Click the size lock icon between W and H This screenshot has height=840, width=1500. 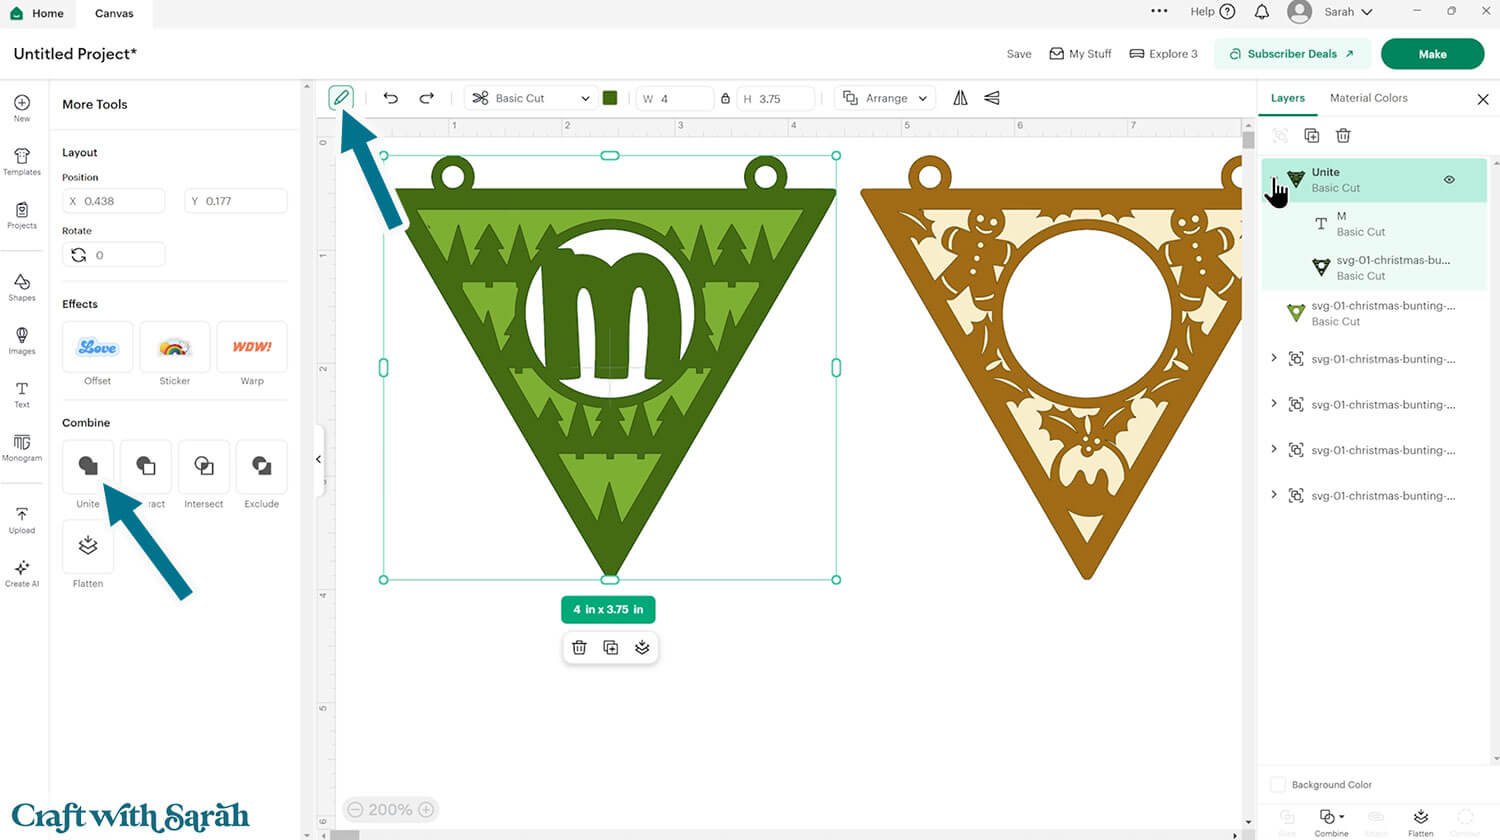(x=726, y=98)
